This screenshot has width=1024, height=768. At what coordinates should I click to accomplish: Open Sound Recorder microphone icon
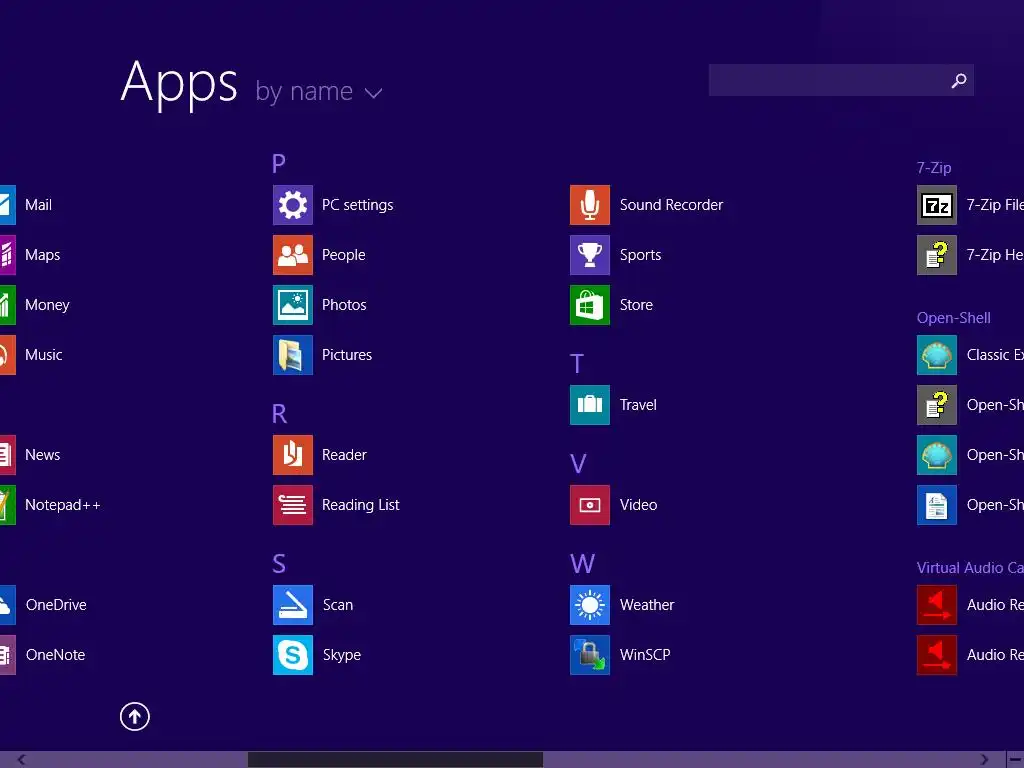590,205
